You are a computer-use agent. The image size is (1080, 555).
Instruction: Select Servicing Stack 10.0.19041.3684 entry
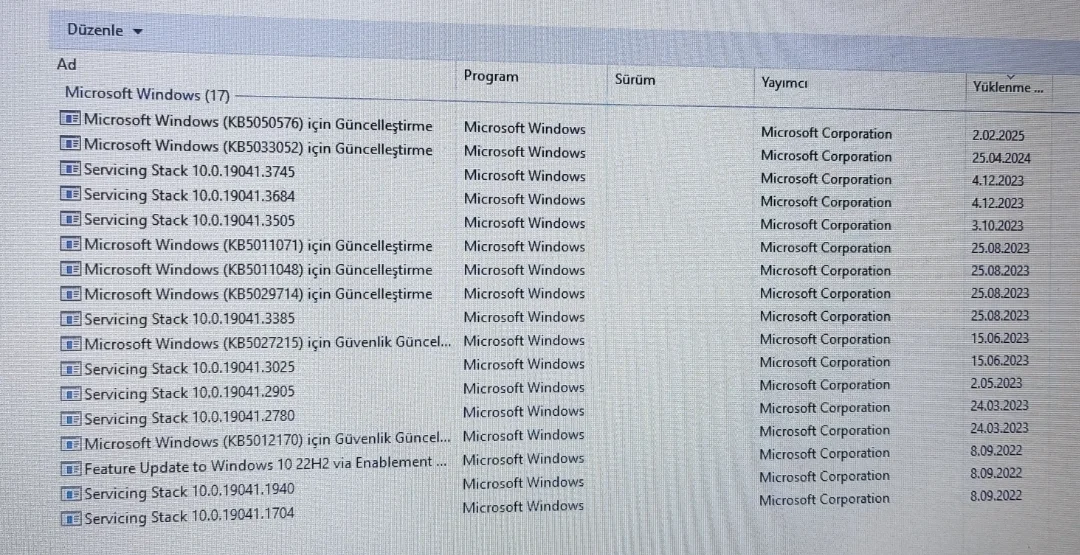point(189,195)
